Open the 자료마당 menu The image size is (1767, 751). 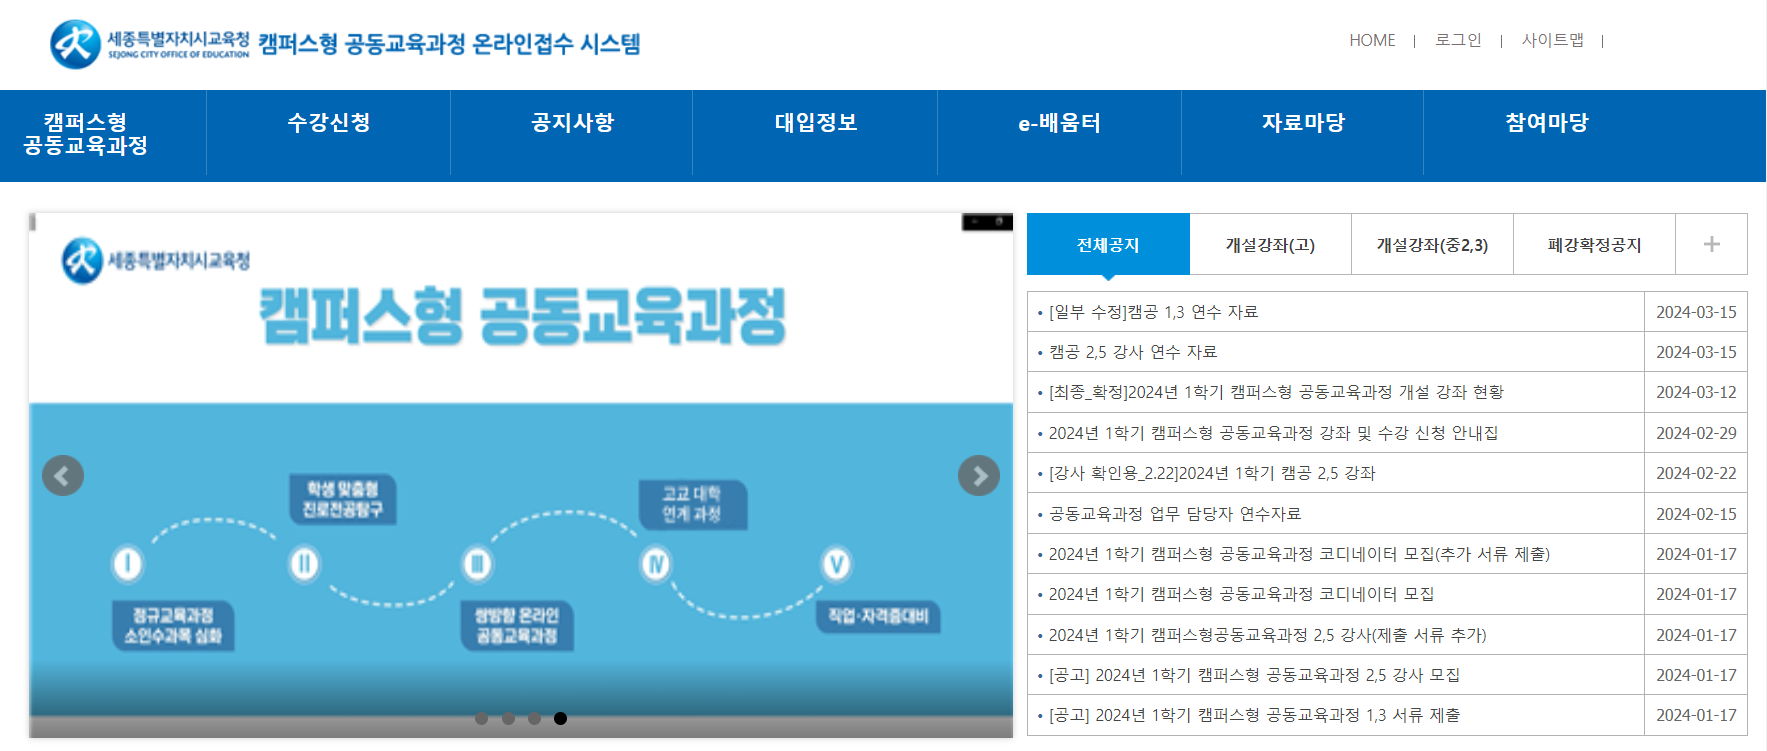point(1303,123)
